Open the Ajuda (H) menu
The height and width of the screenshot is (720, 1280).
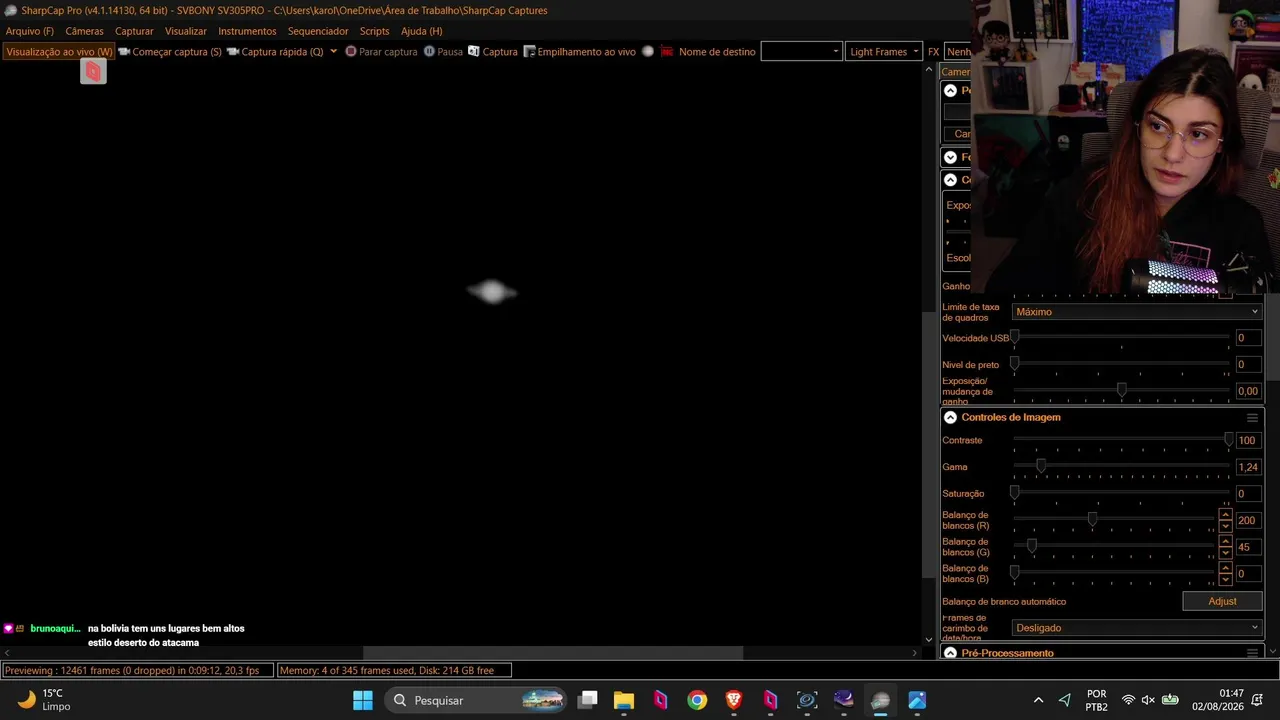coord(421,31)
